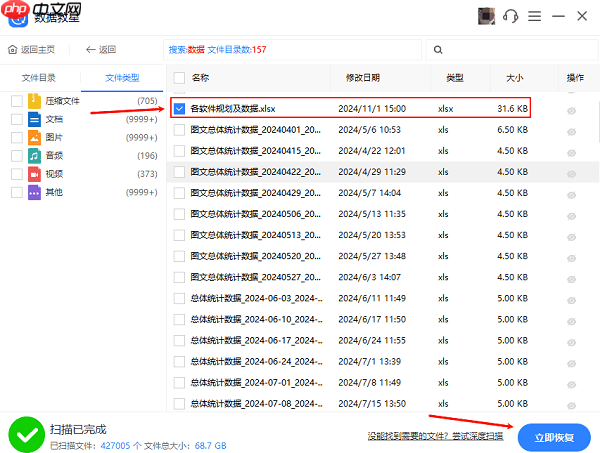This screenshot has width=600, height=453.
Task: Sort by the 大小 column header
Action: tap(515, 78)
